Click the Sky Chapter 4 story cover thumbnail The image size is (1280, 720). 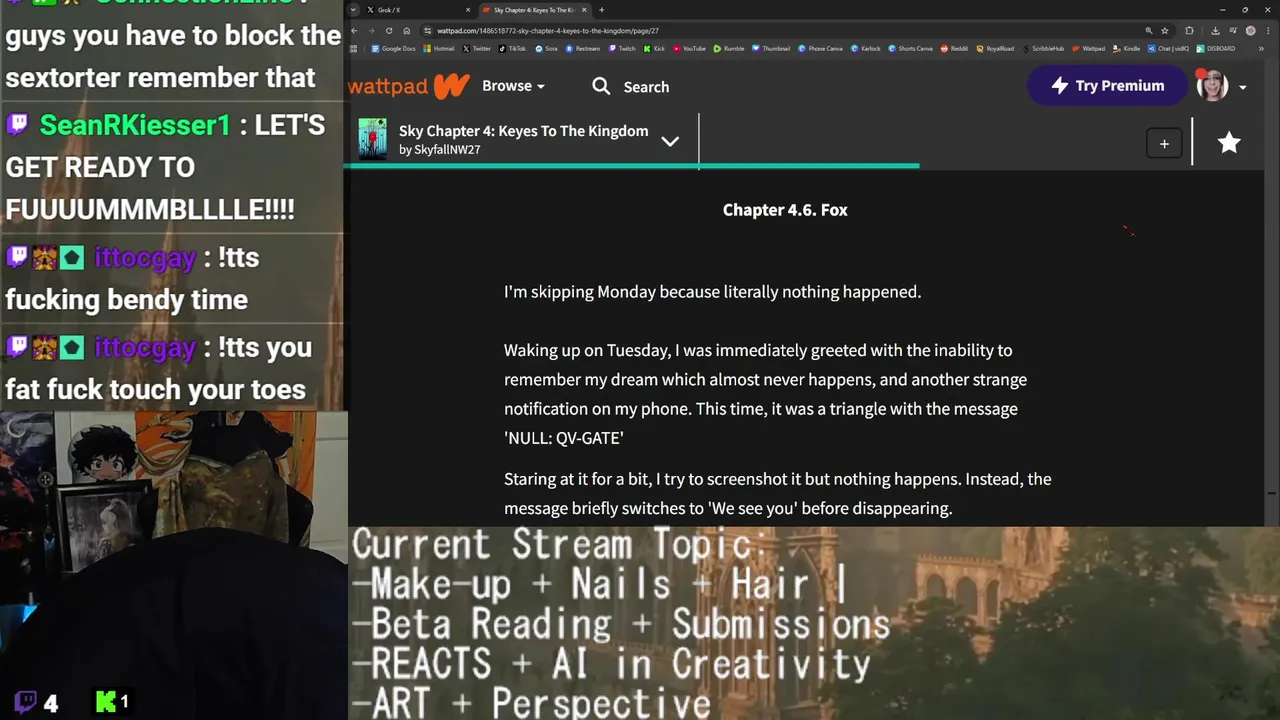(372, 139)
